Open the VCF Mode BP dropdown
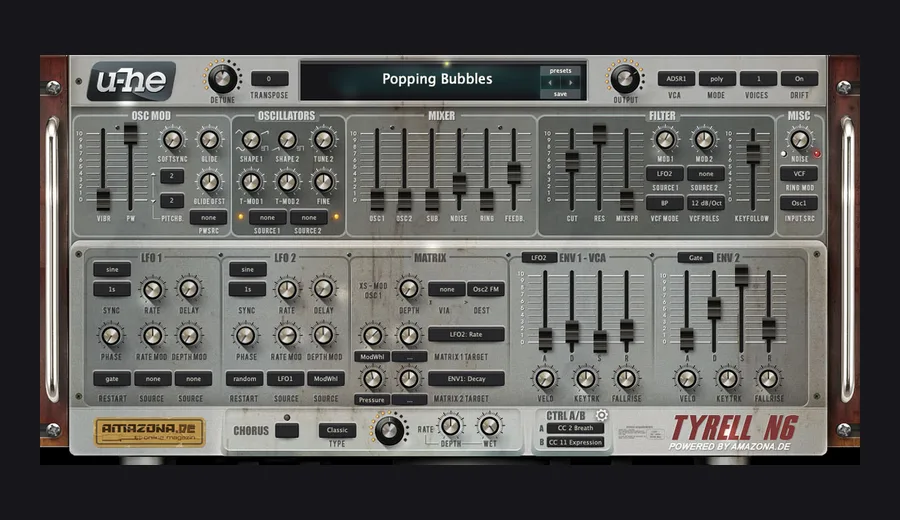900x520 pixels. 664,203
